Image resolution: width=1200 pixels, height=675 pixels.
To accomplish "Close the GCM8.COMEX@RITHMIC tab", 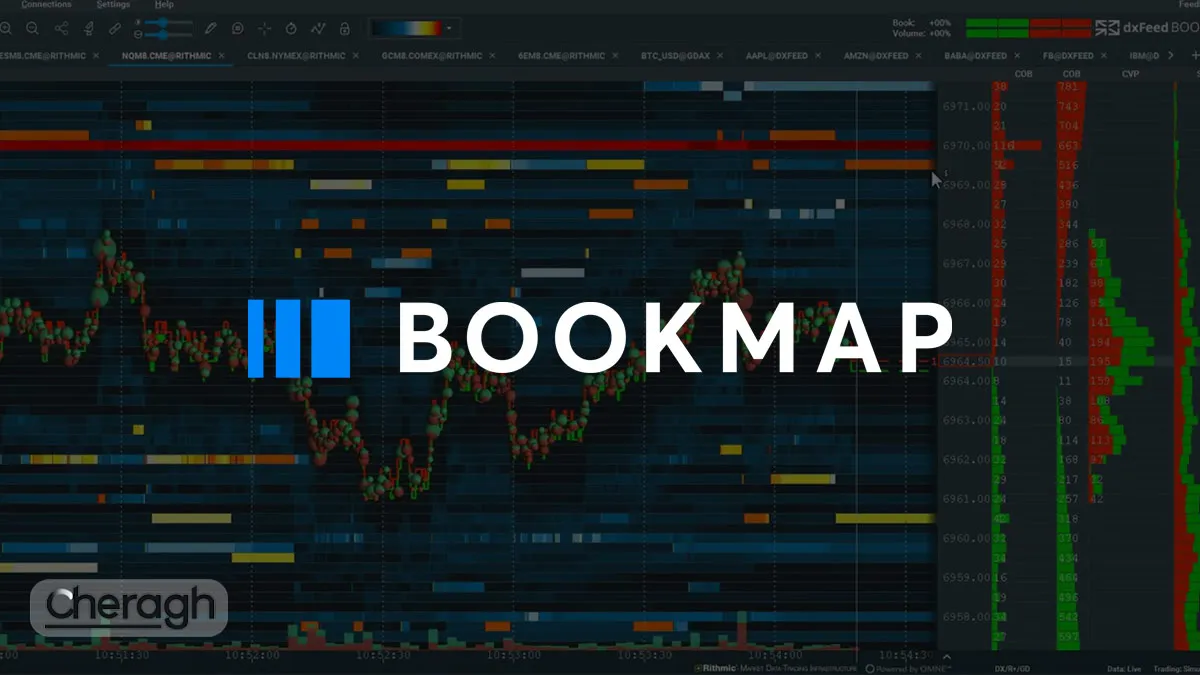I will [490, 56].
